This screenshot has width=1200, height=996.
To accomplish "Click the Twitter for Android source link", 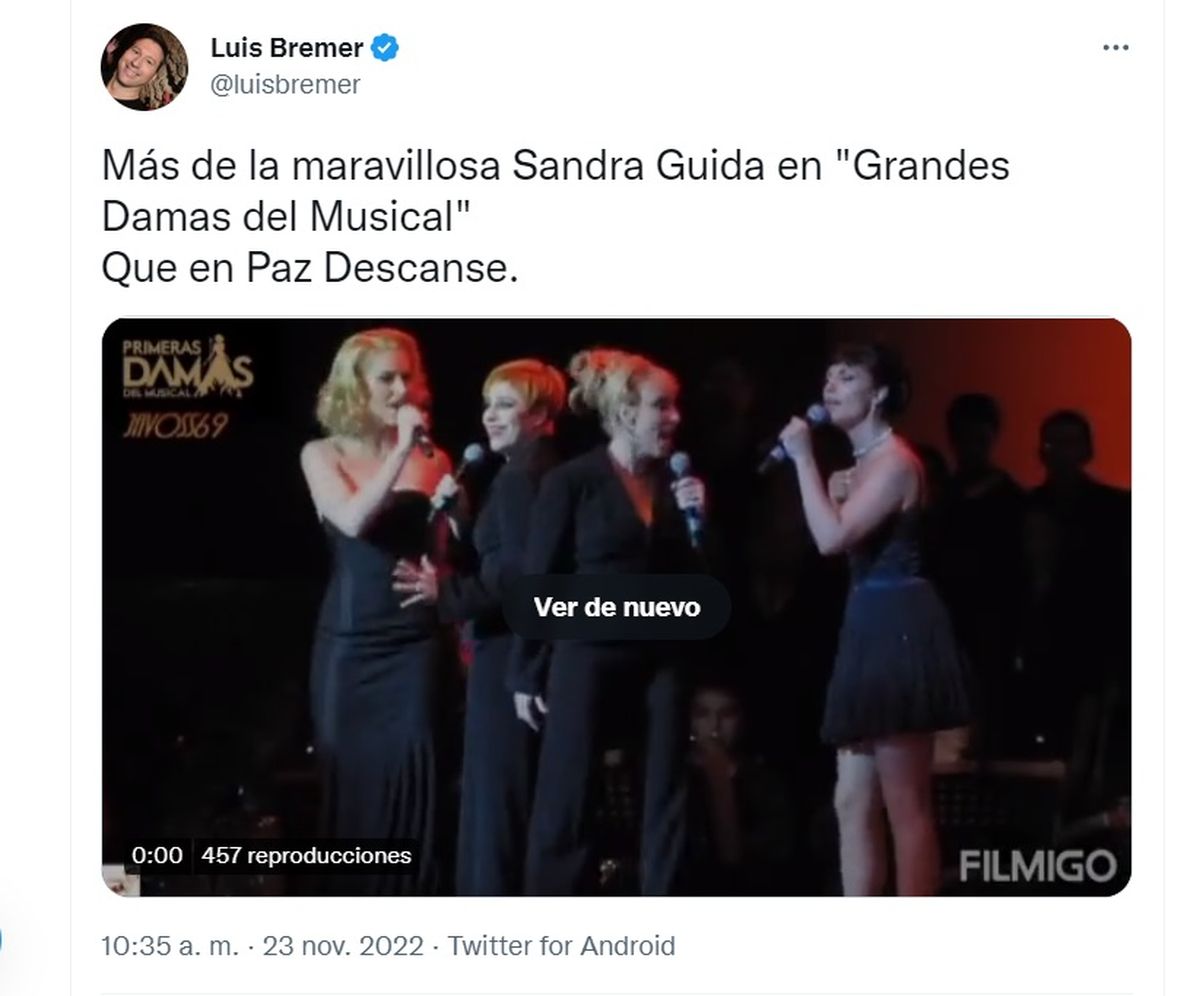I will (x=561, y=946).
